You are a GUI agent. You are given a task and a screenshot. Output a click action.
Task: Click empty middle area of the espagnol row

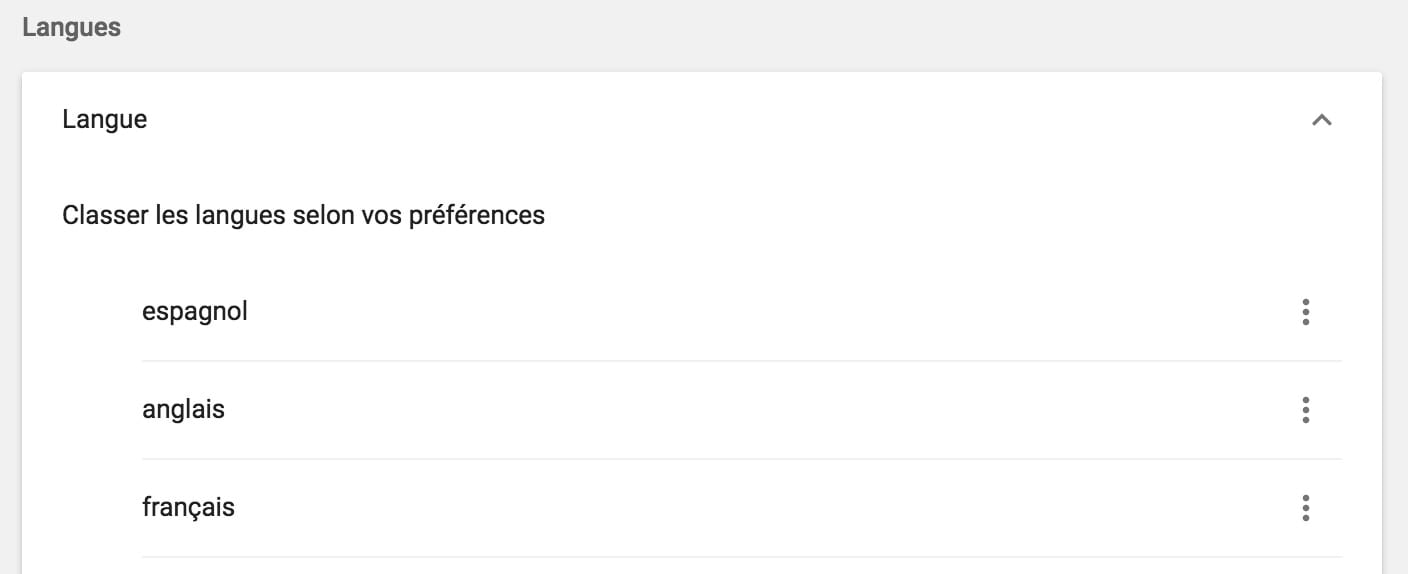(x=740, y=312)
